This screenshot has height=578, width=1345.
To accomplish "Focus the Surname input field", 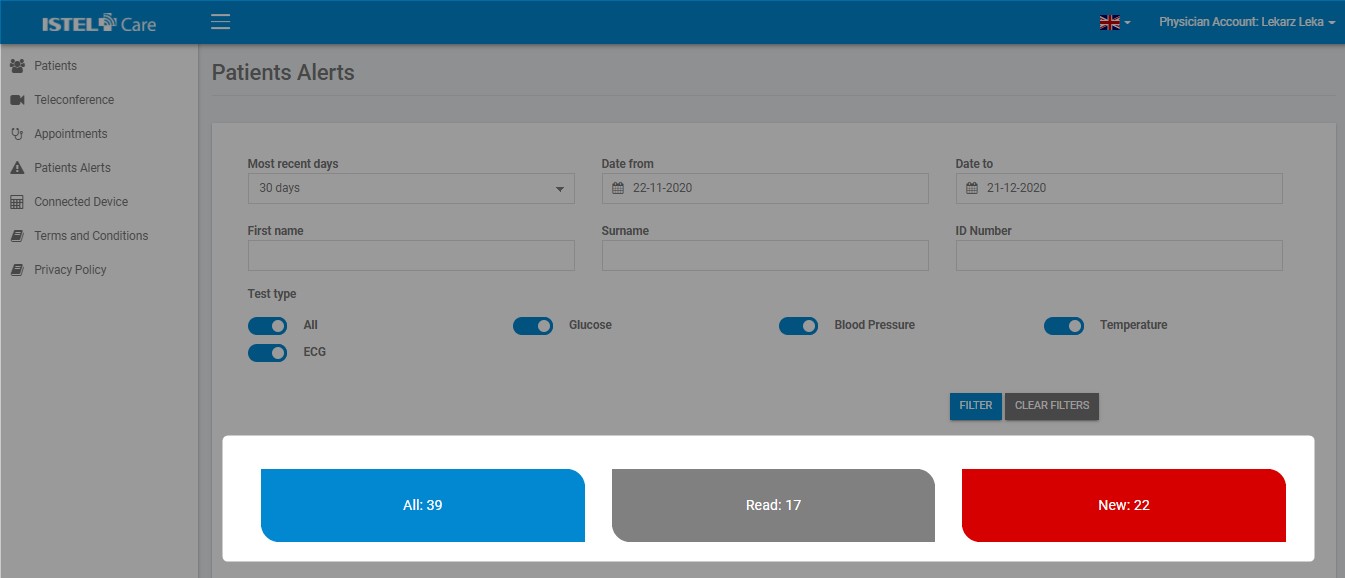I will [x=765, y=255].
